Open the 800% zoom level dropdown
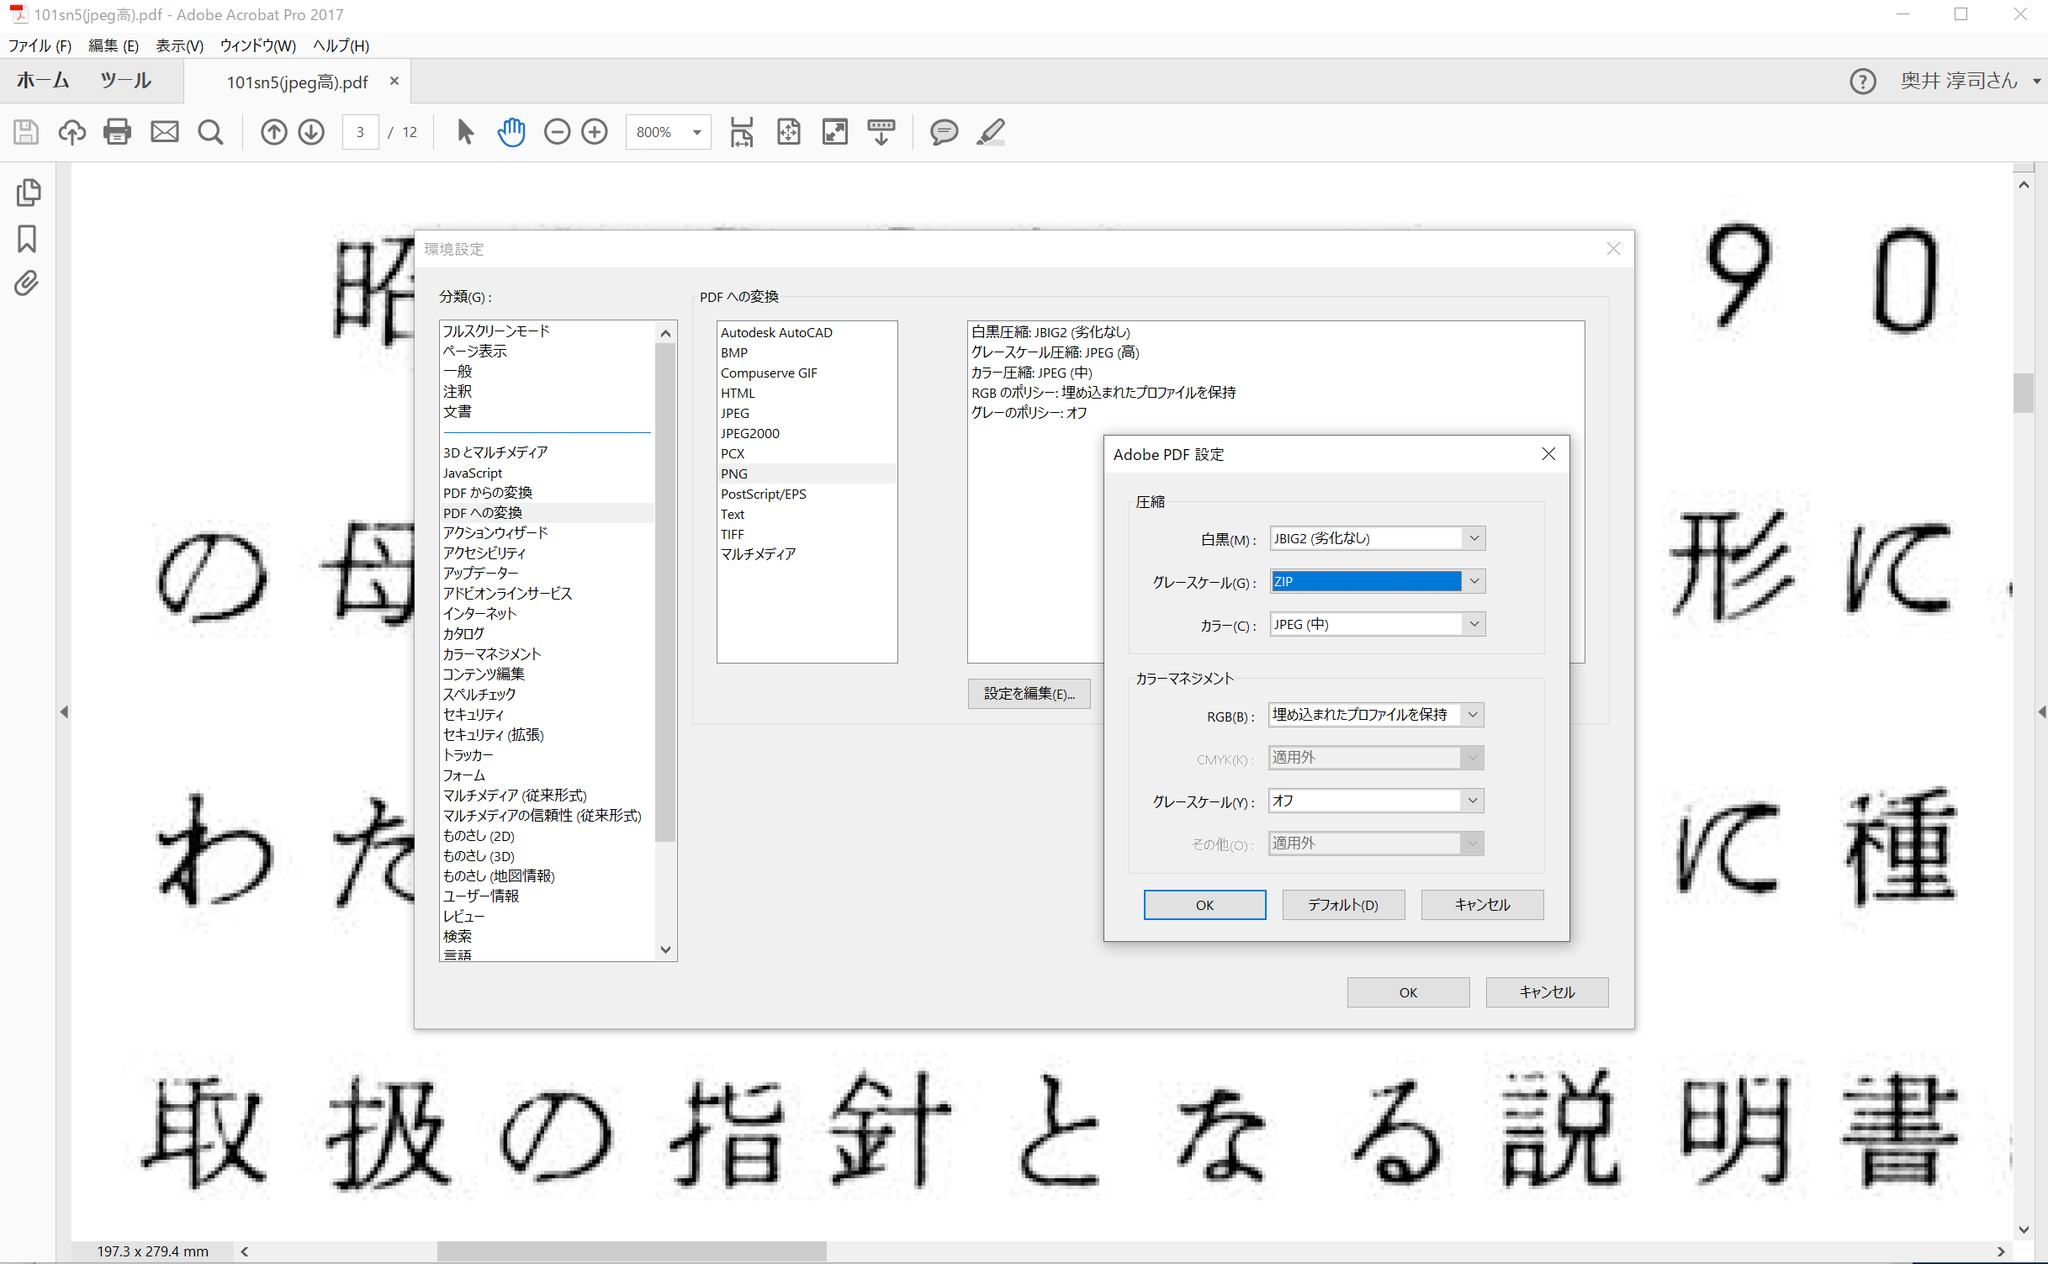 pos(696,132)
